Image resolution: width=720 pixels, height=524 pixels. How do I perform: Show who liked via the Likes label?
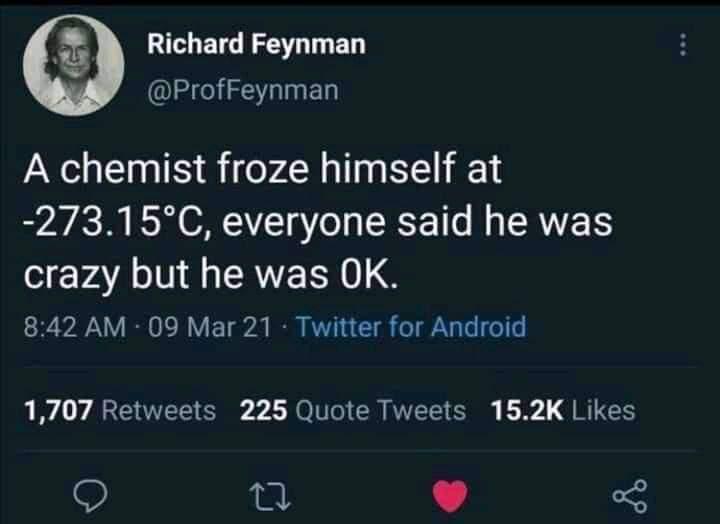[x=603, y=410]
